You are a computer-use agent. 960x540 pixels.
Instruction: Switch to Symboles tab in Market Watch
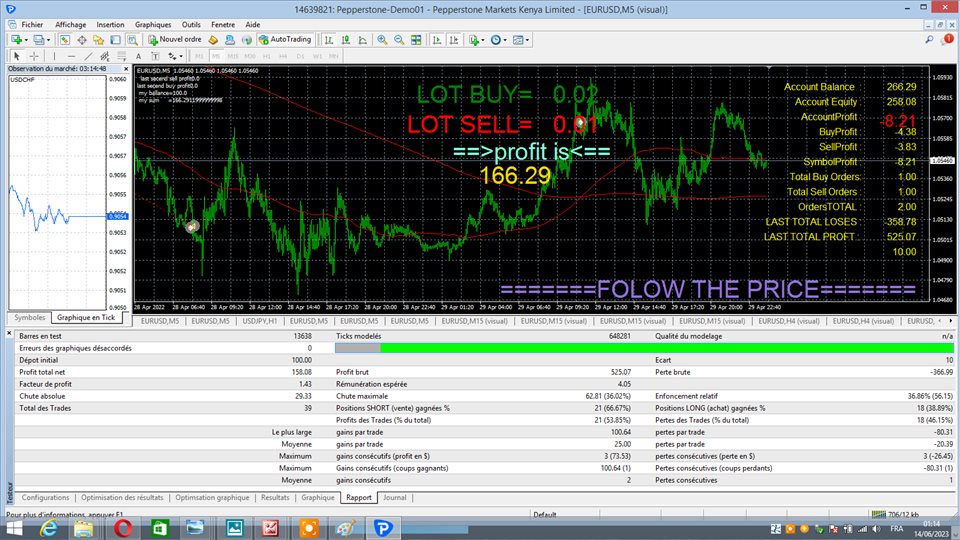29,318
